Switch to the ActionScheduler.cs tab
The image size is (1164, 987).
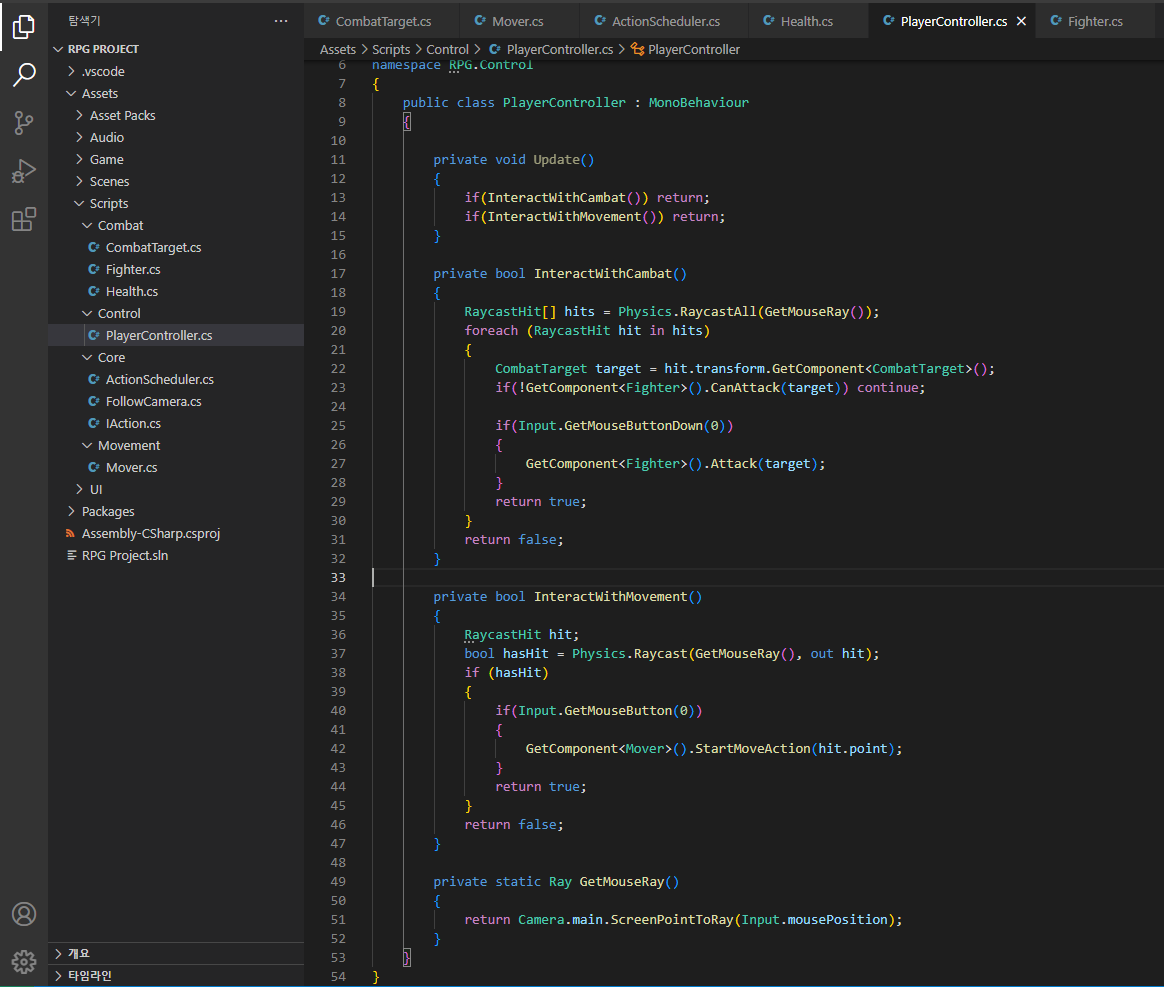point(665,21)
